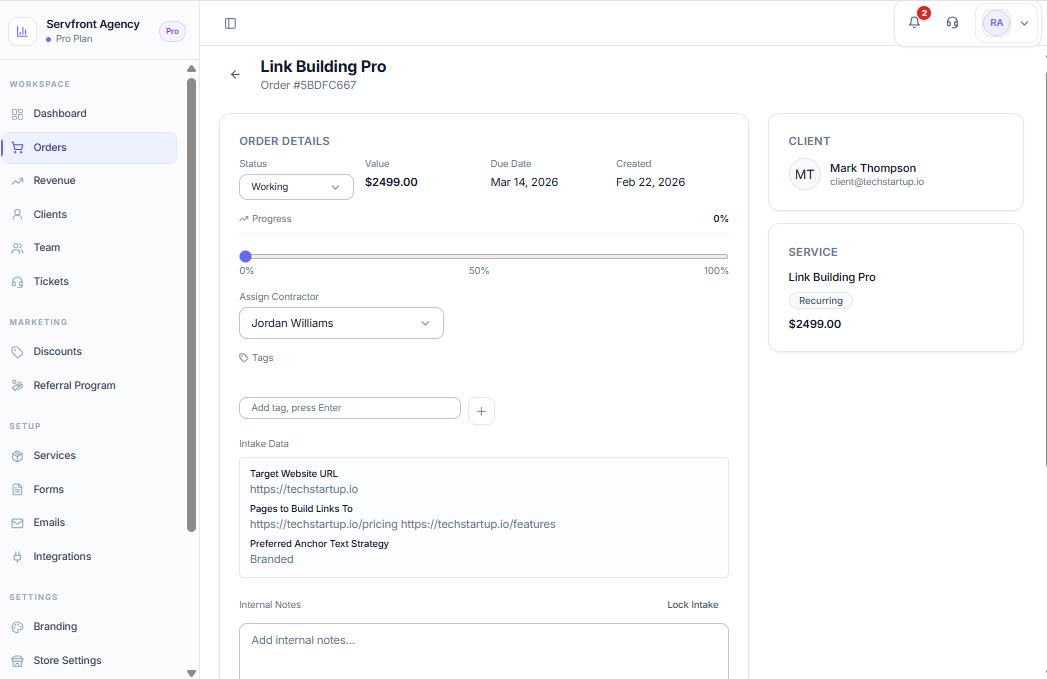Click the order value $2499.00
This screenshot has width=1047, height=679.
tap(391, 182)
